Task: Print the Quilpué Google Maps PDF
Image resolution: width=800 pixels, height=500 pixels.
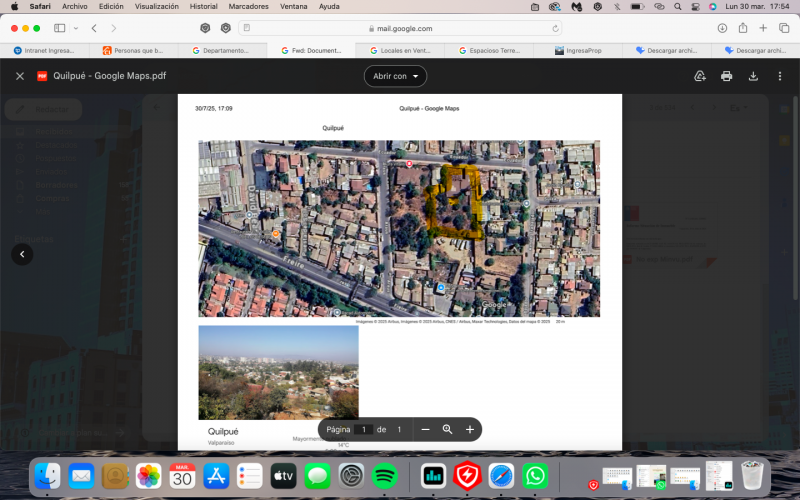Action: click(x=726, y=76)
